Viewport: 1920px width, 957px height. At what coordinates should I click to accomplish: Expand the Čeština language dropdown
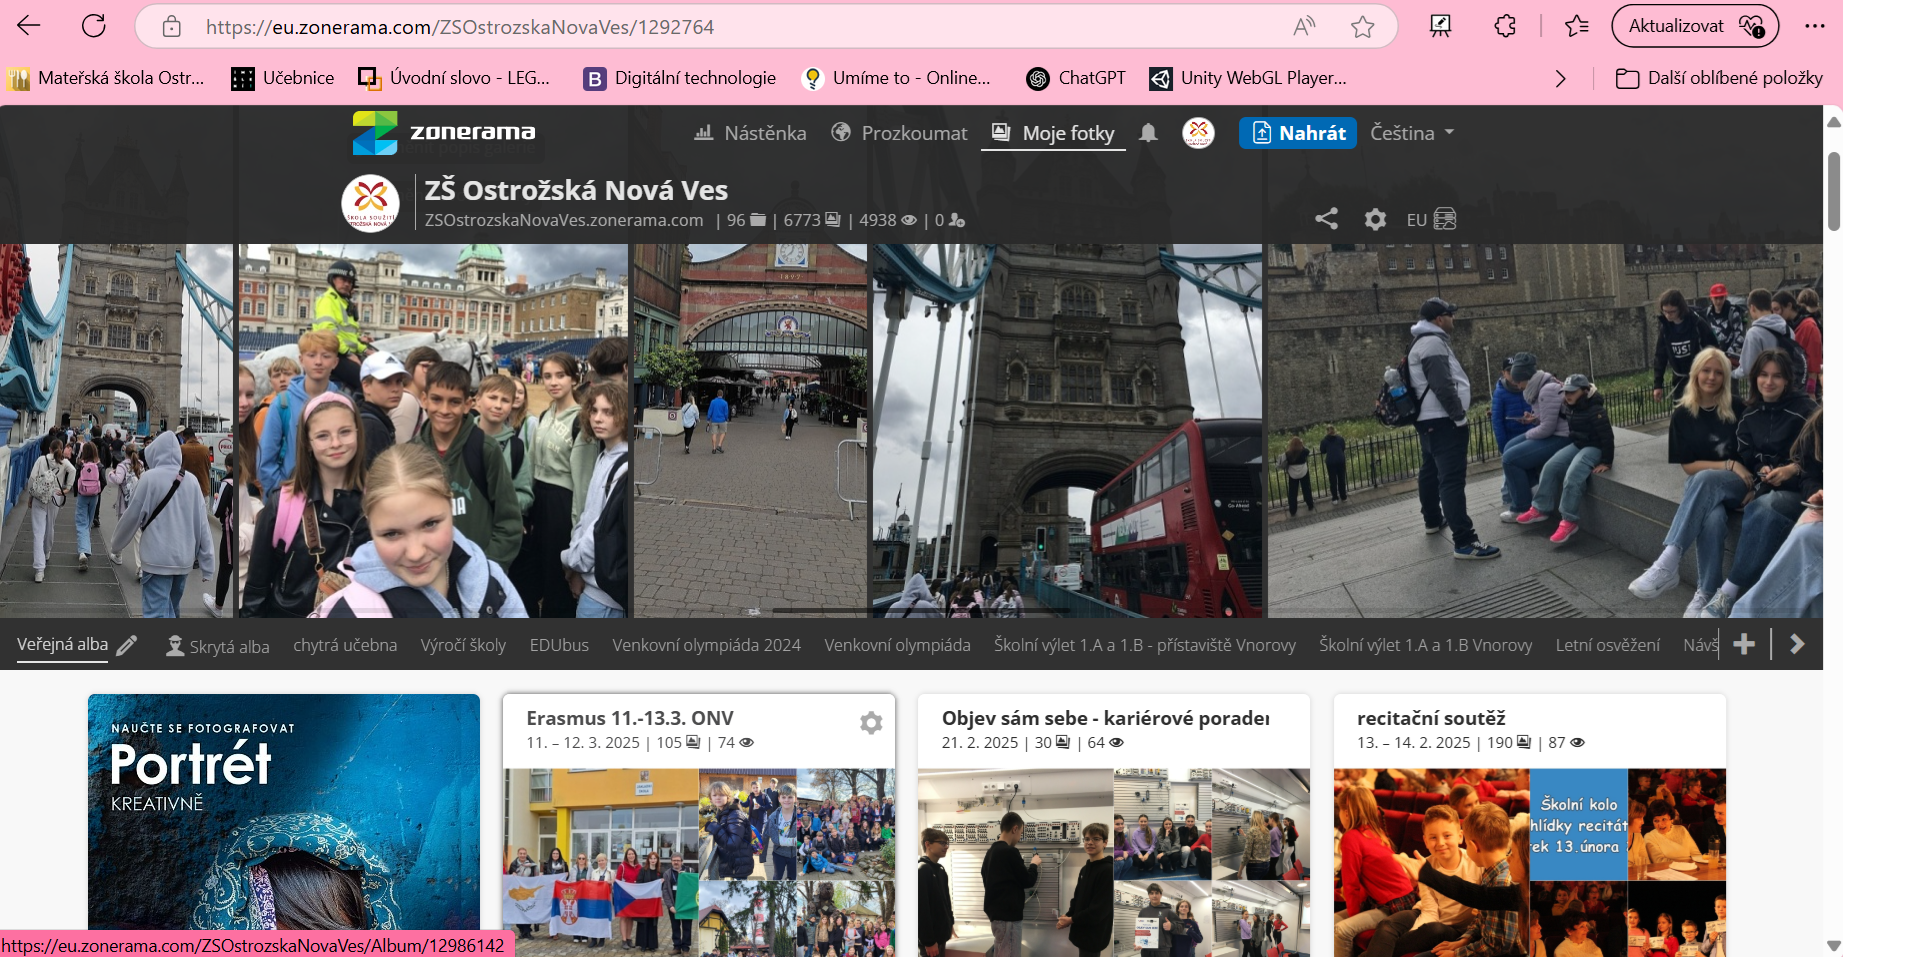1411,133
